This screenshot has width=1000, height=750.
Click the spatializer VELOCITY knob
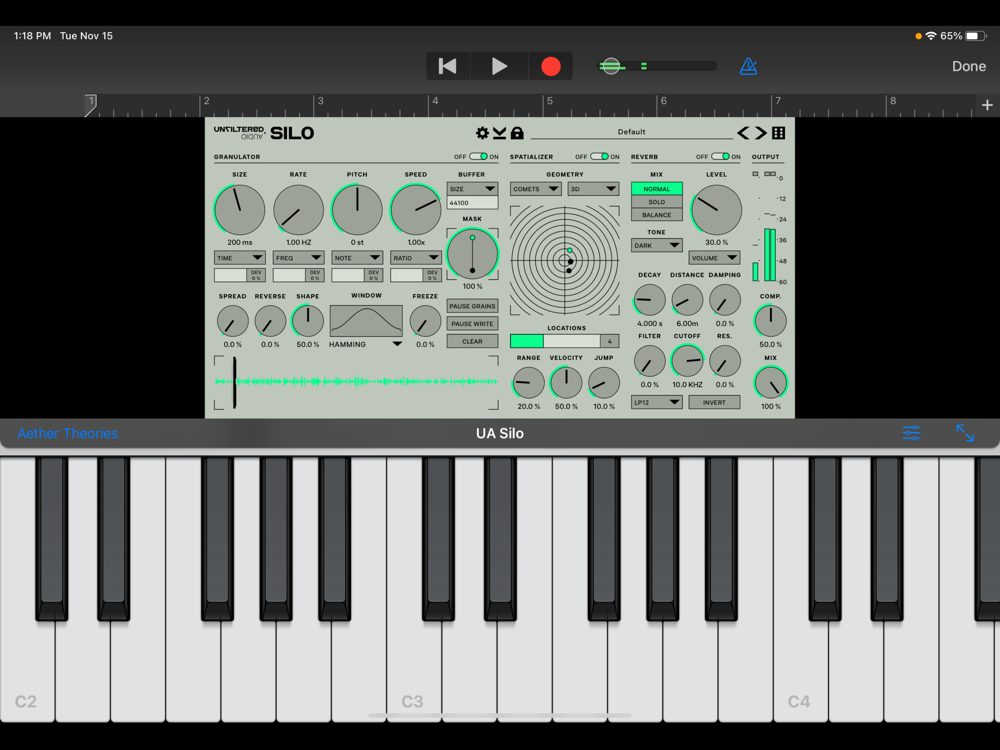566,383
